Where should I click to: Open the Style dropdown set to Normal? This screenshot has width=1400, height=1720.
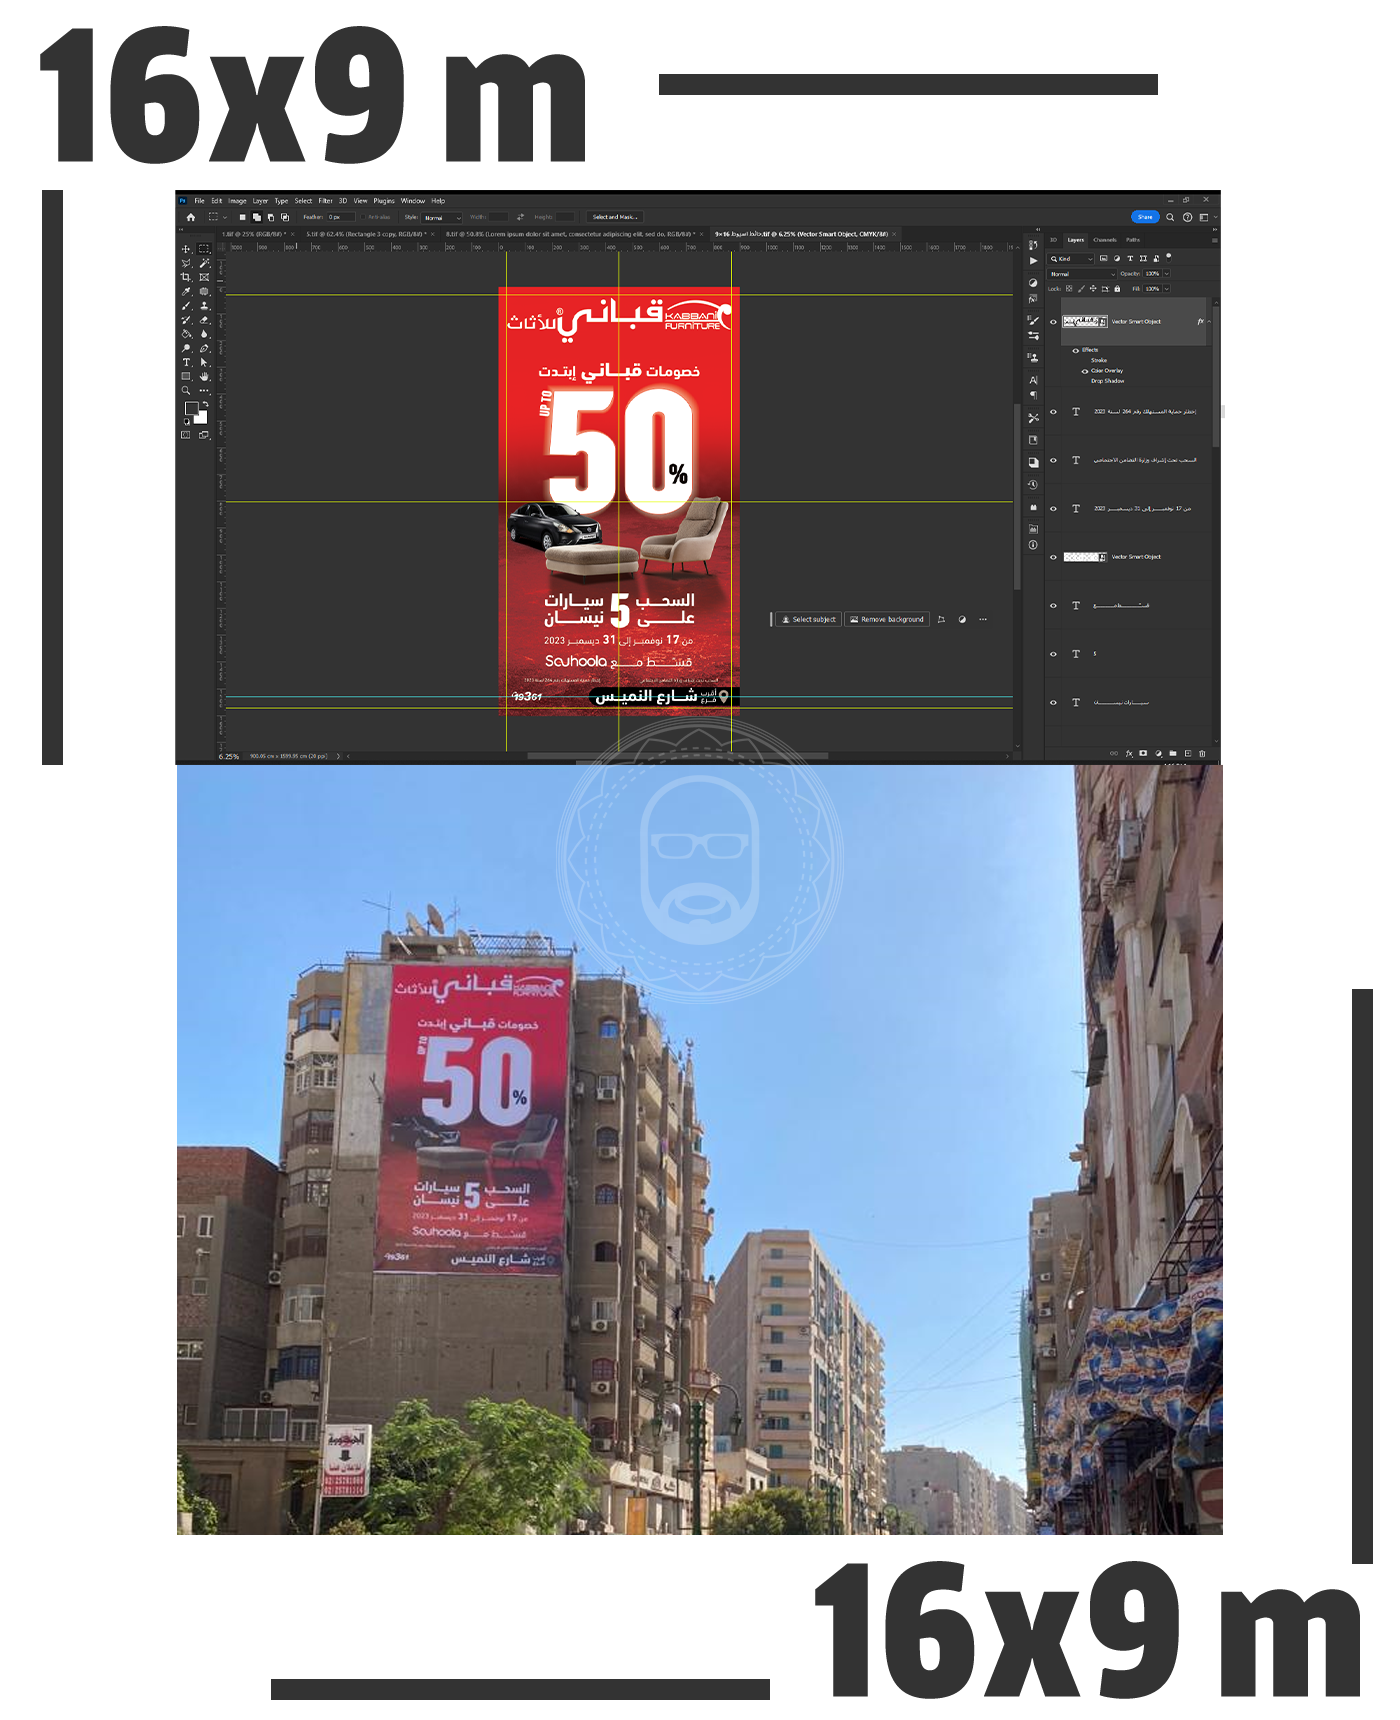(441, 217)
